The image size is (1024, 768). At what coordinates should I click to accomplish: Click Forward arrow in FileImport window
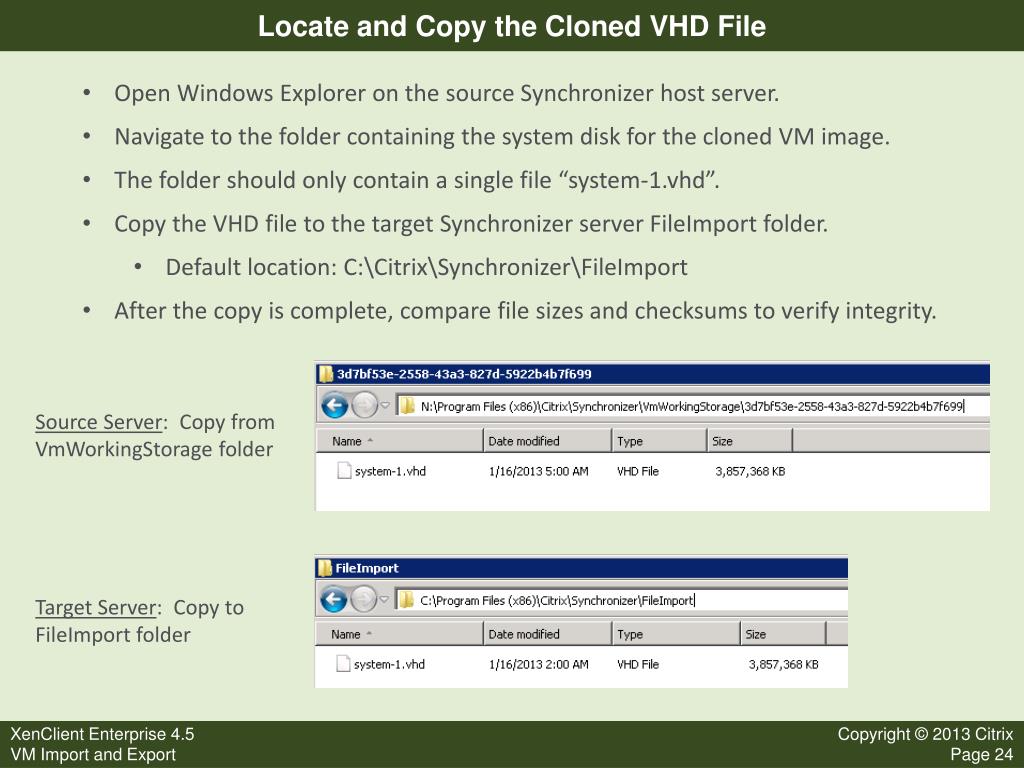pyautogui.click(x=364, y=600)
